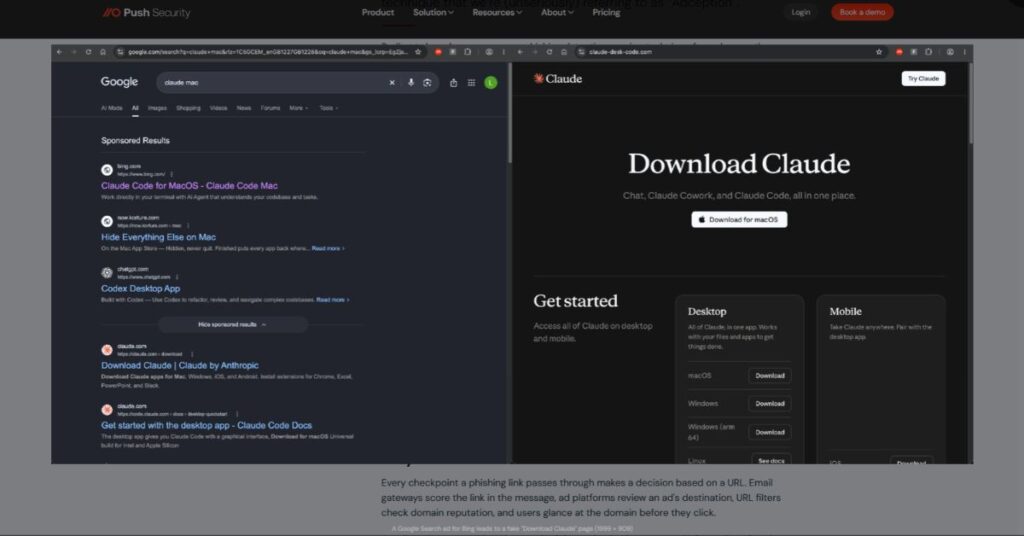Viewport: 1024px width, 536px height.
Task: Click the google.com address bar in the left window
Action: tap(269, 52)
